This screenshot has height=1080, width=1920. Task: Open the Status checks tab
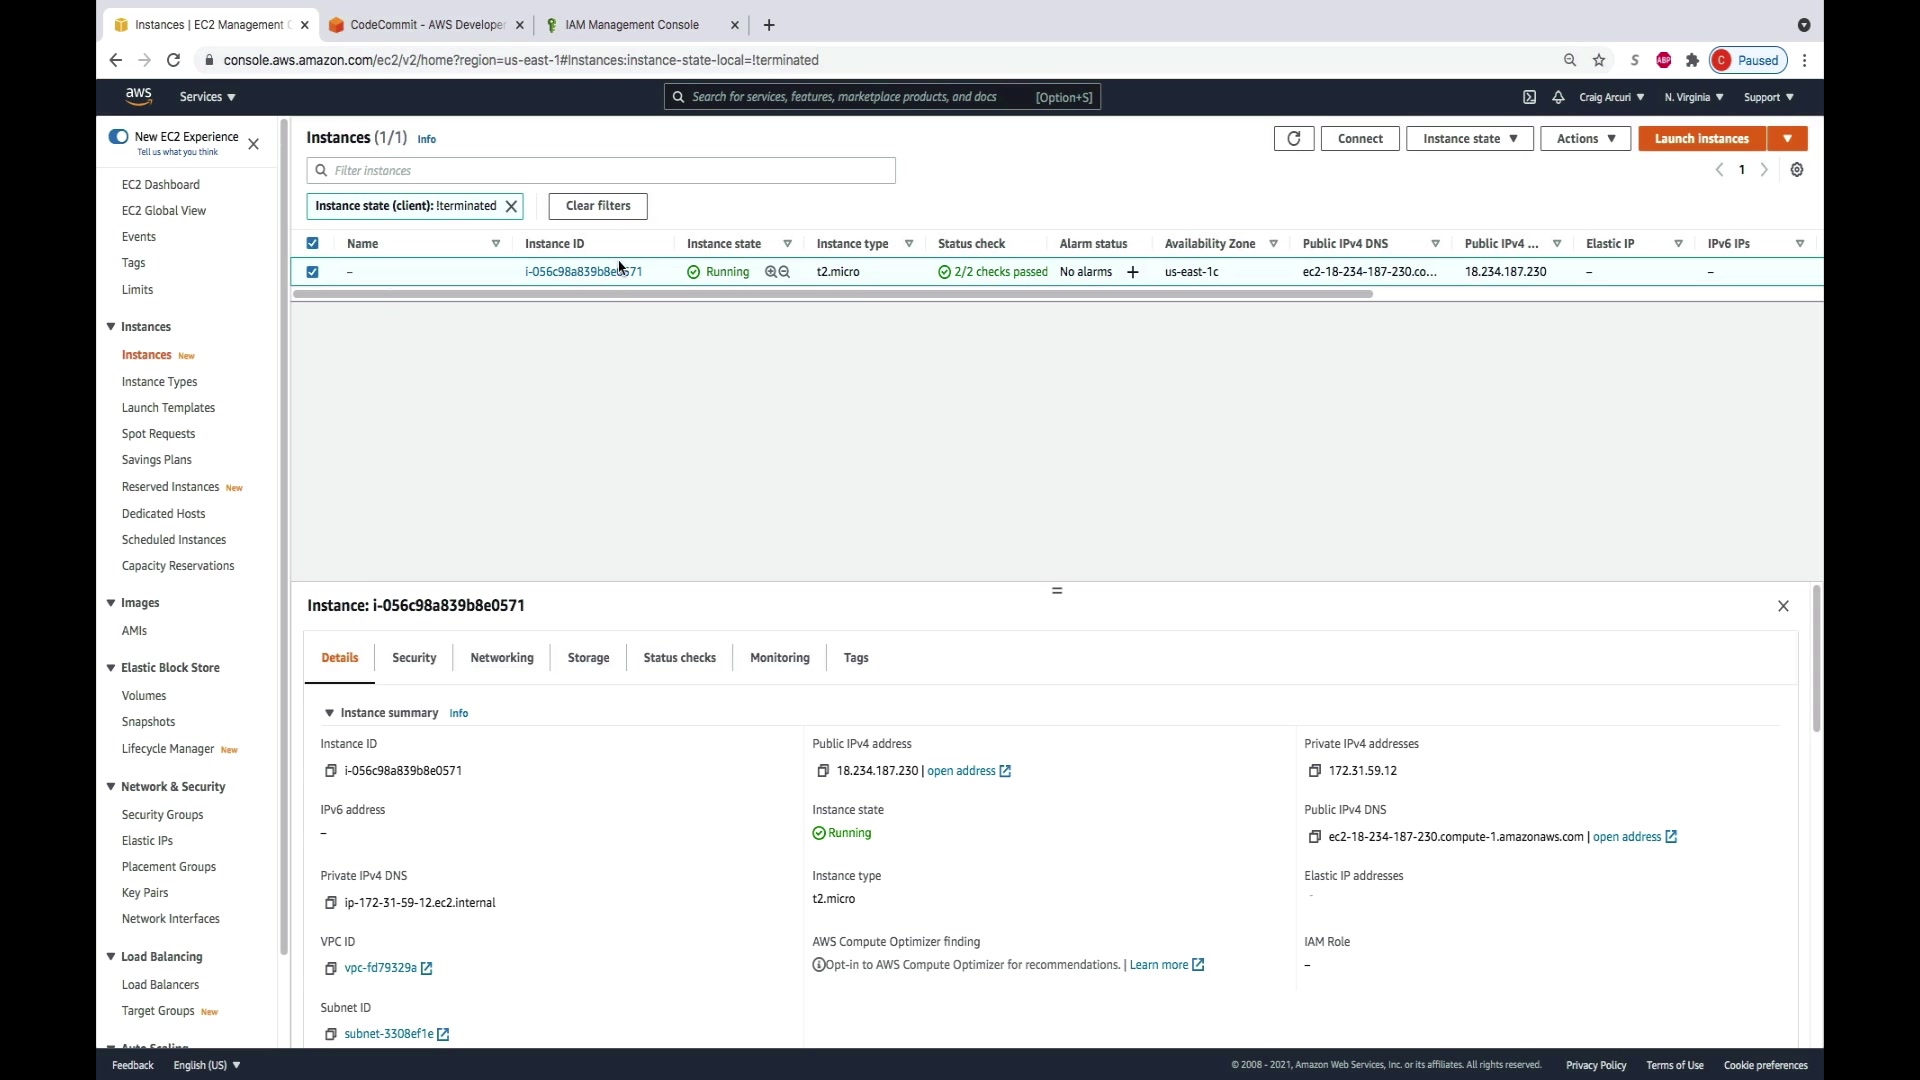click(679, 658)
